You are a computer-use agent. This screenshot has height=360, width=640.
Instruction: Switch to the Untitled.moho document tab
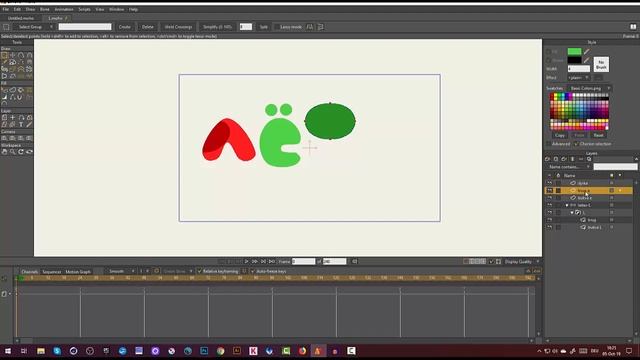pos(21,18)
